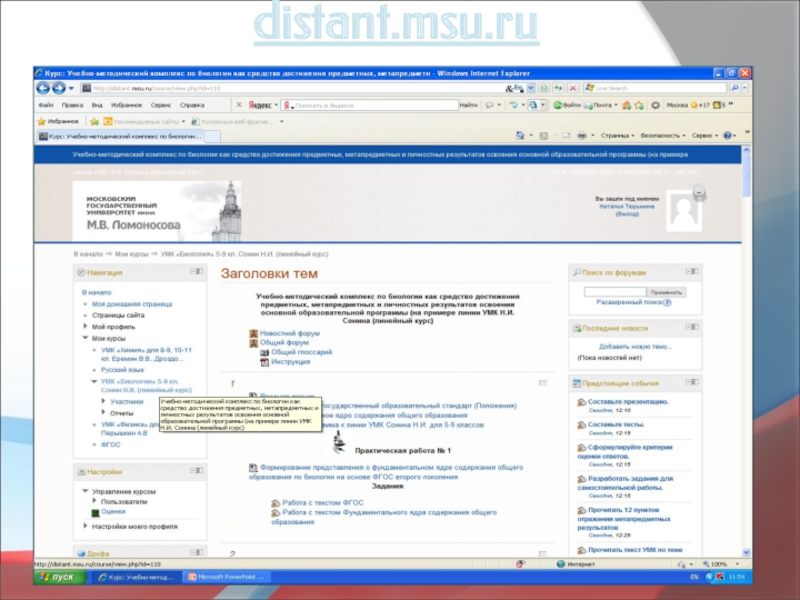Screen dimensions: 800x600
Task: Click the Применить forum search button
Action: pos(666,292)
